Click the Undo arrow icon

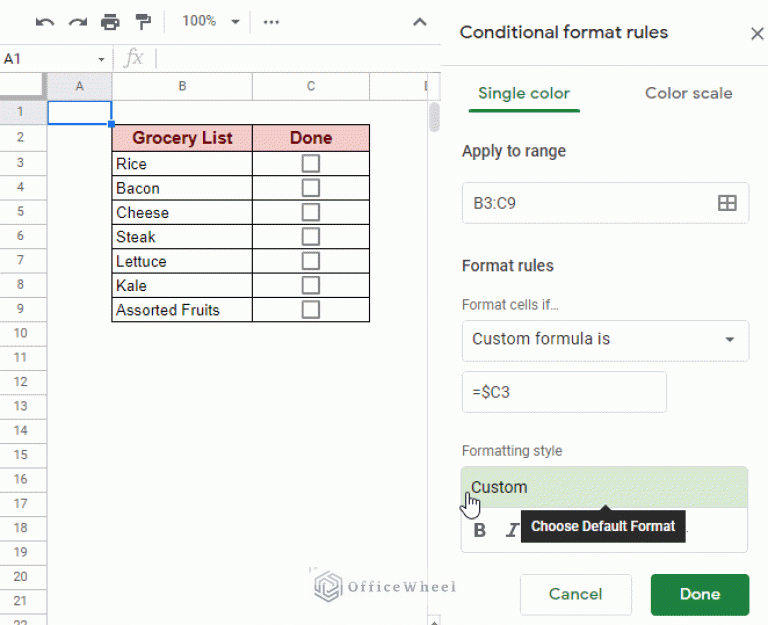point(44,22)
